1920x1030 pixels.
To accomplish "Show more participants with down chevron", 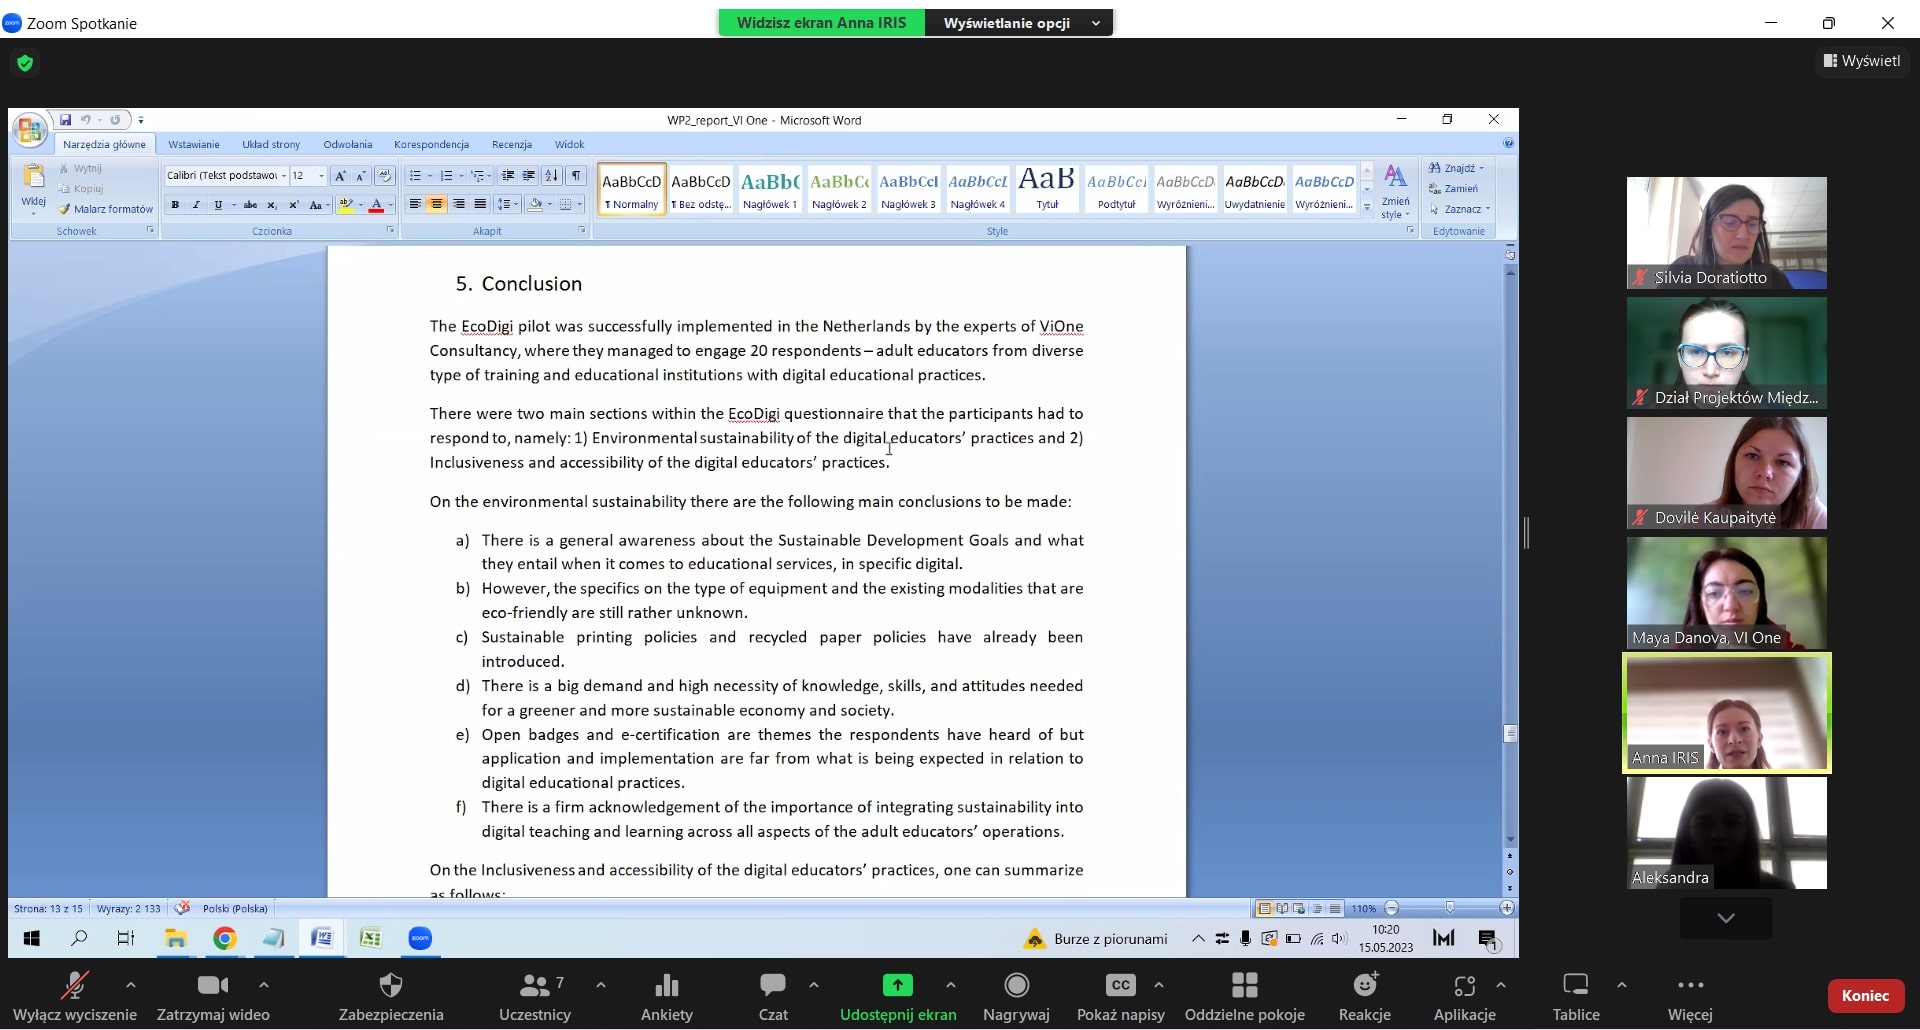I will point(1726,918).
